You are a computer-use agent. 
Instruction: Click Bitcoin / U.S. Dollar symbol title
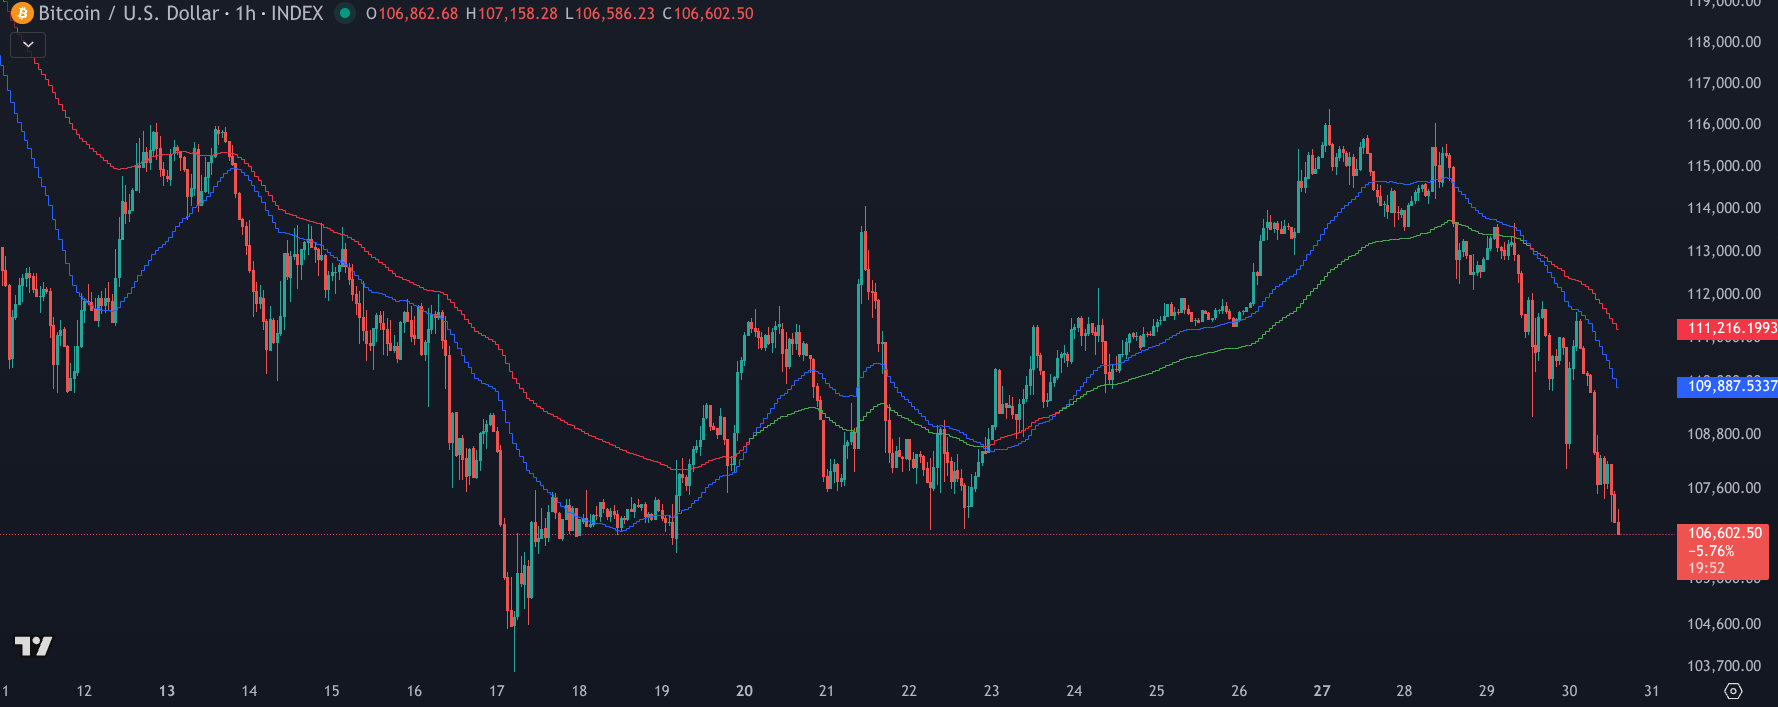129,13
